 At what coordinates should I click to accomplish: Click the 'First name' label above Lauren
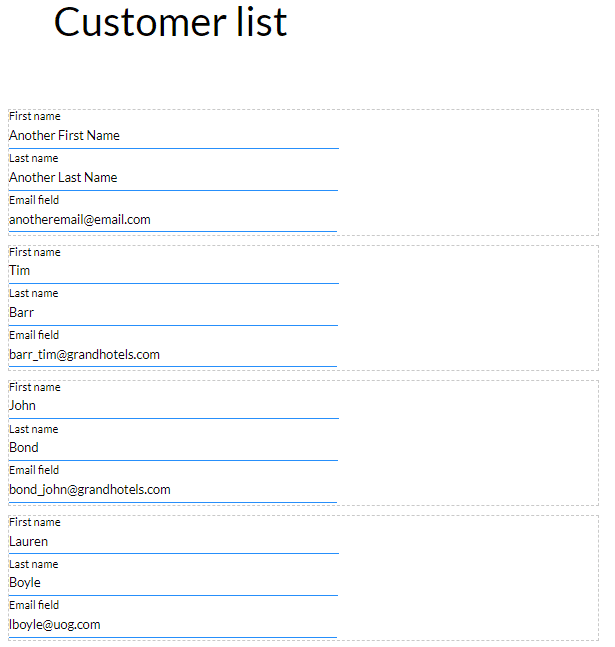[35, 522]
